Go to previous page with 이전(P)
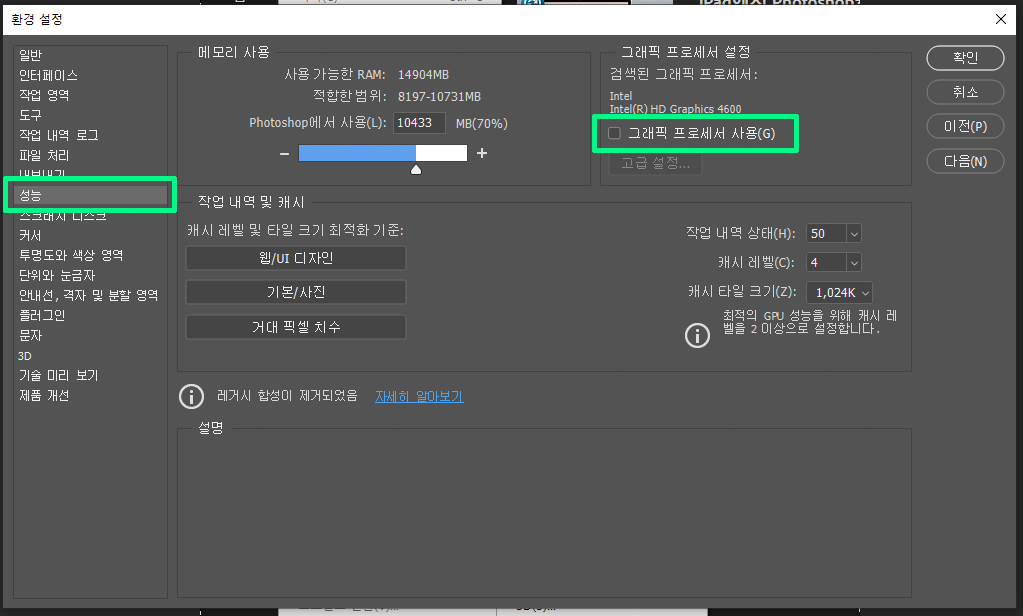The width and height of the screenshot is (1023, 616). click(965, 127)
